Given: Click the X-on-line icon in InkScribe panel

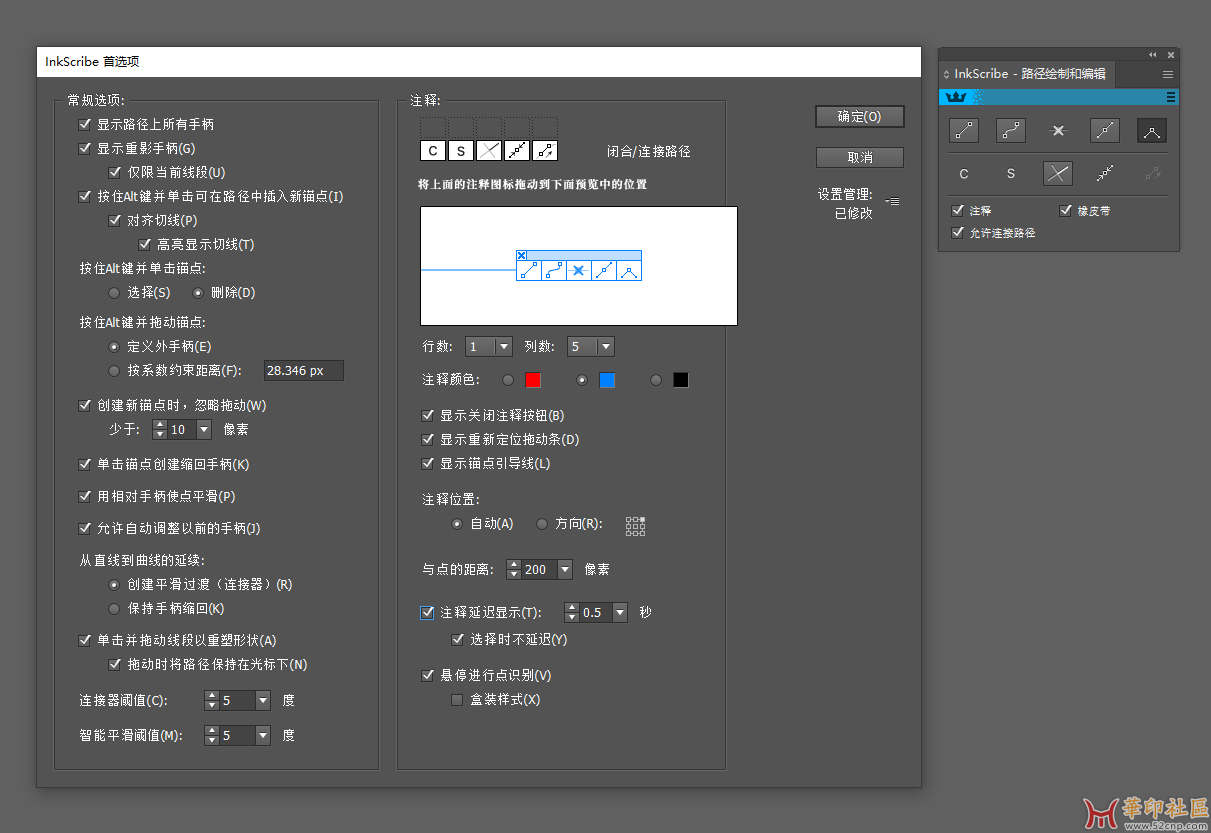Looking at the screenshot, I should click(1058, 130).
